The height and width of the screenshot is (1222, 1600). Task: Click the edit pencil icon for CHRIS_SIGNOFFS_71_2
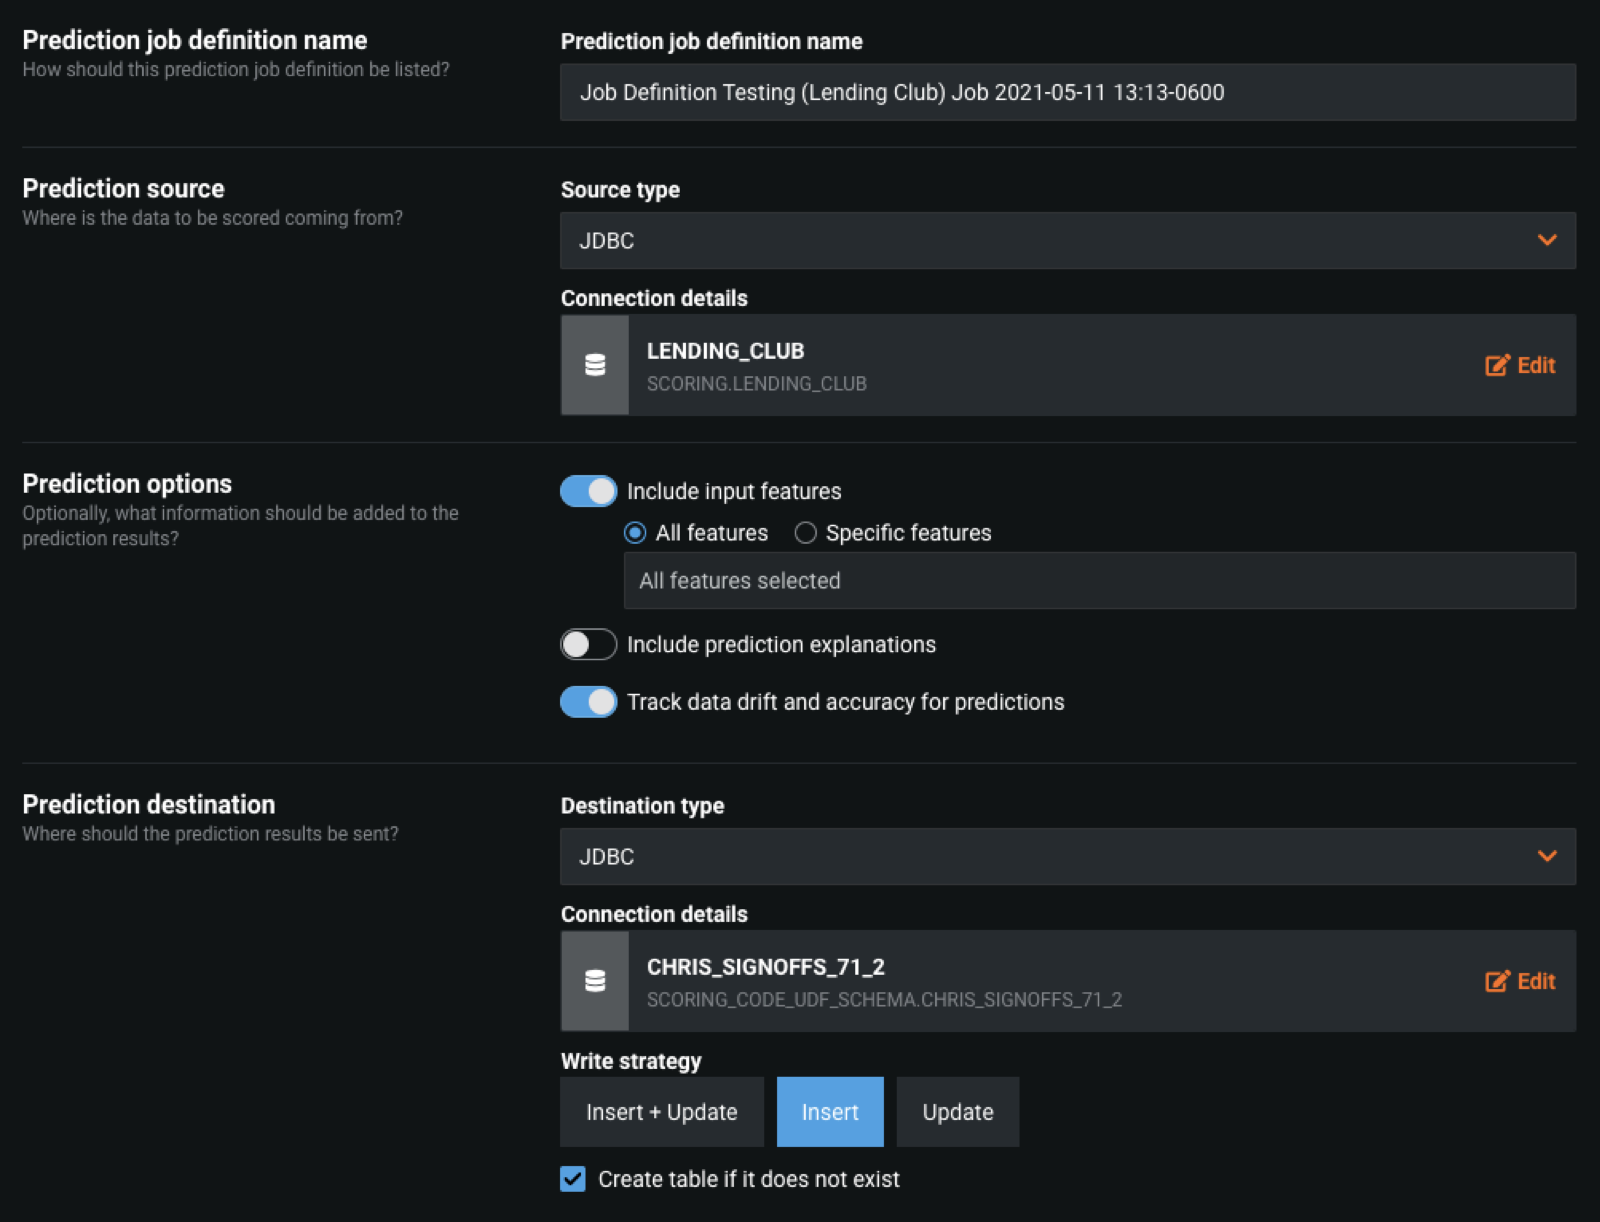[x=1497, y=981]
